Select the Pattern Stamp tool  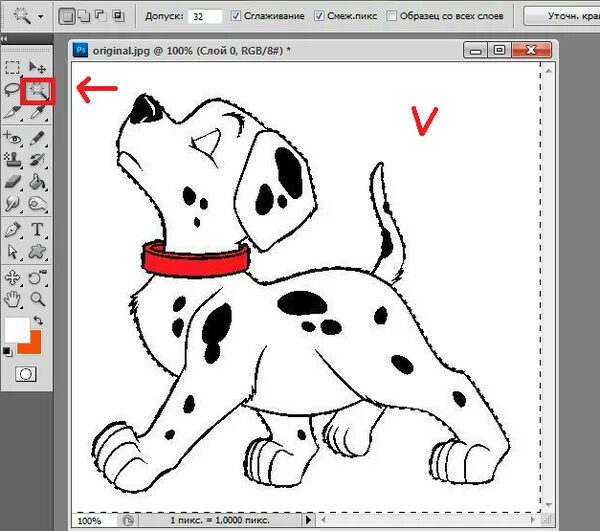[13, 160]
